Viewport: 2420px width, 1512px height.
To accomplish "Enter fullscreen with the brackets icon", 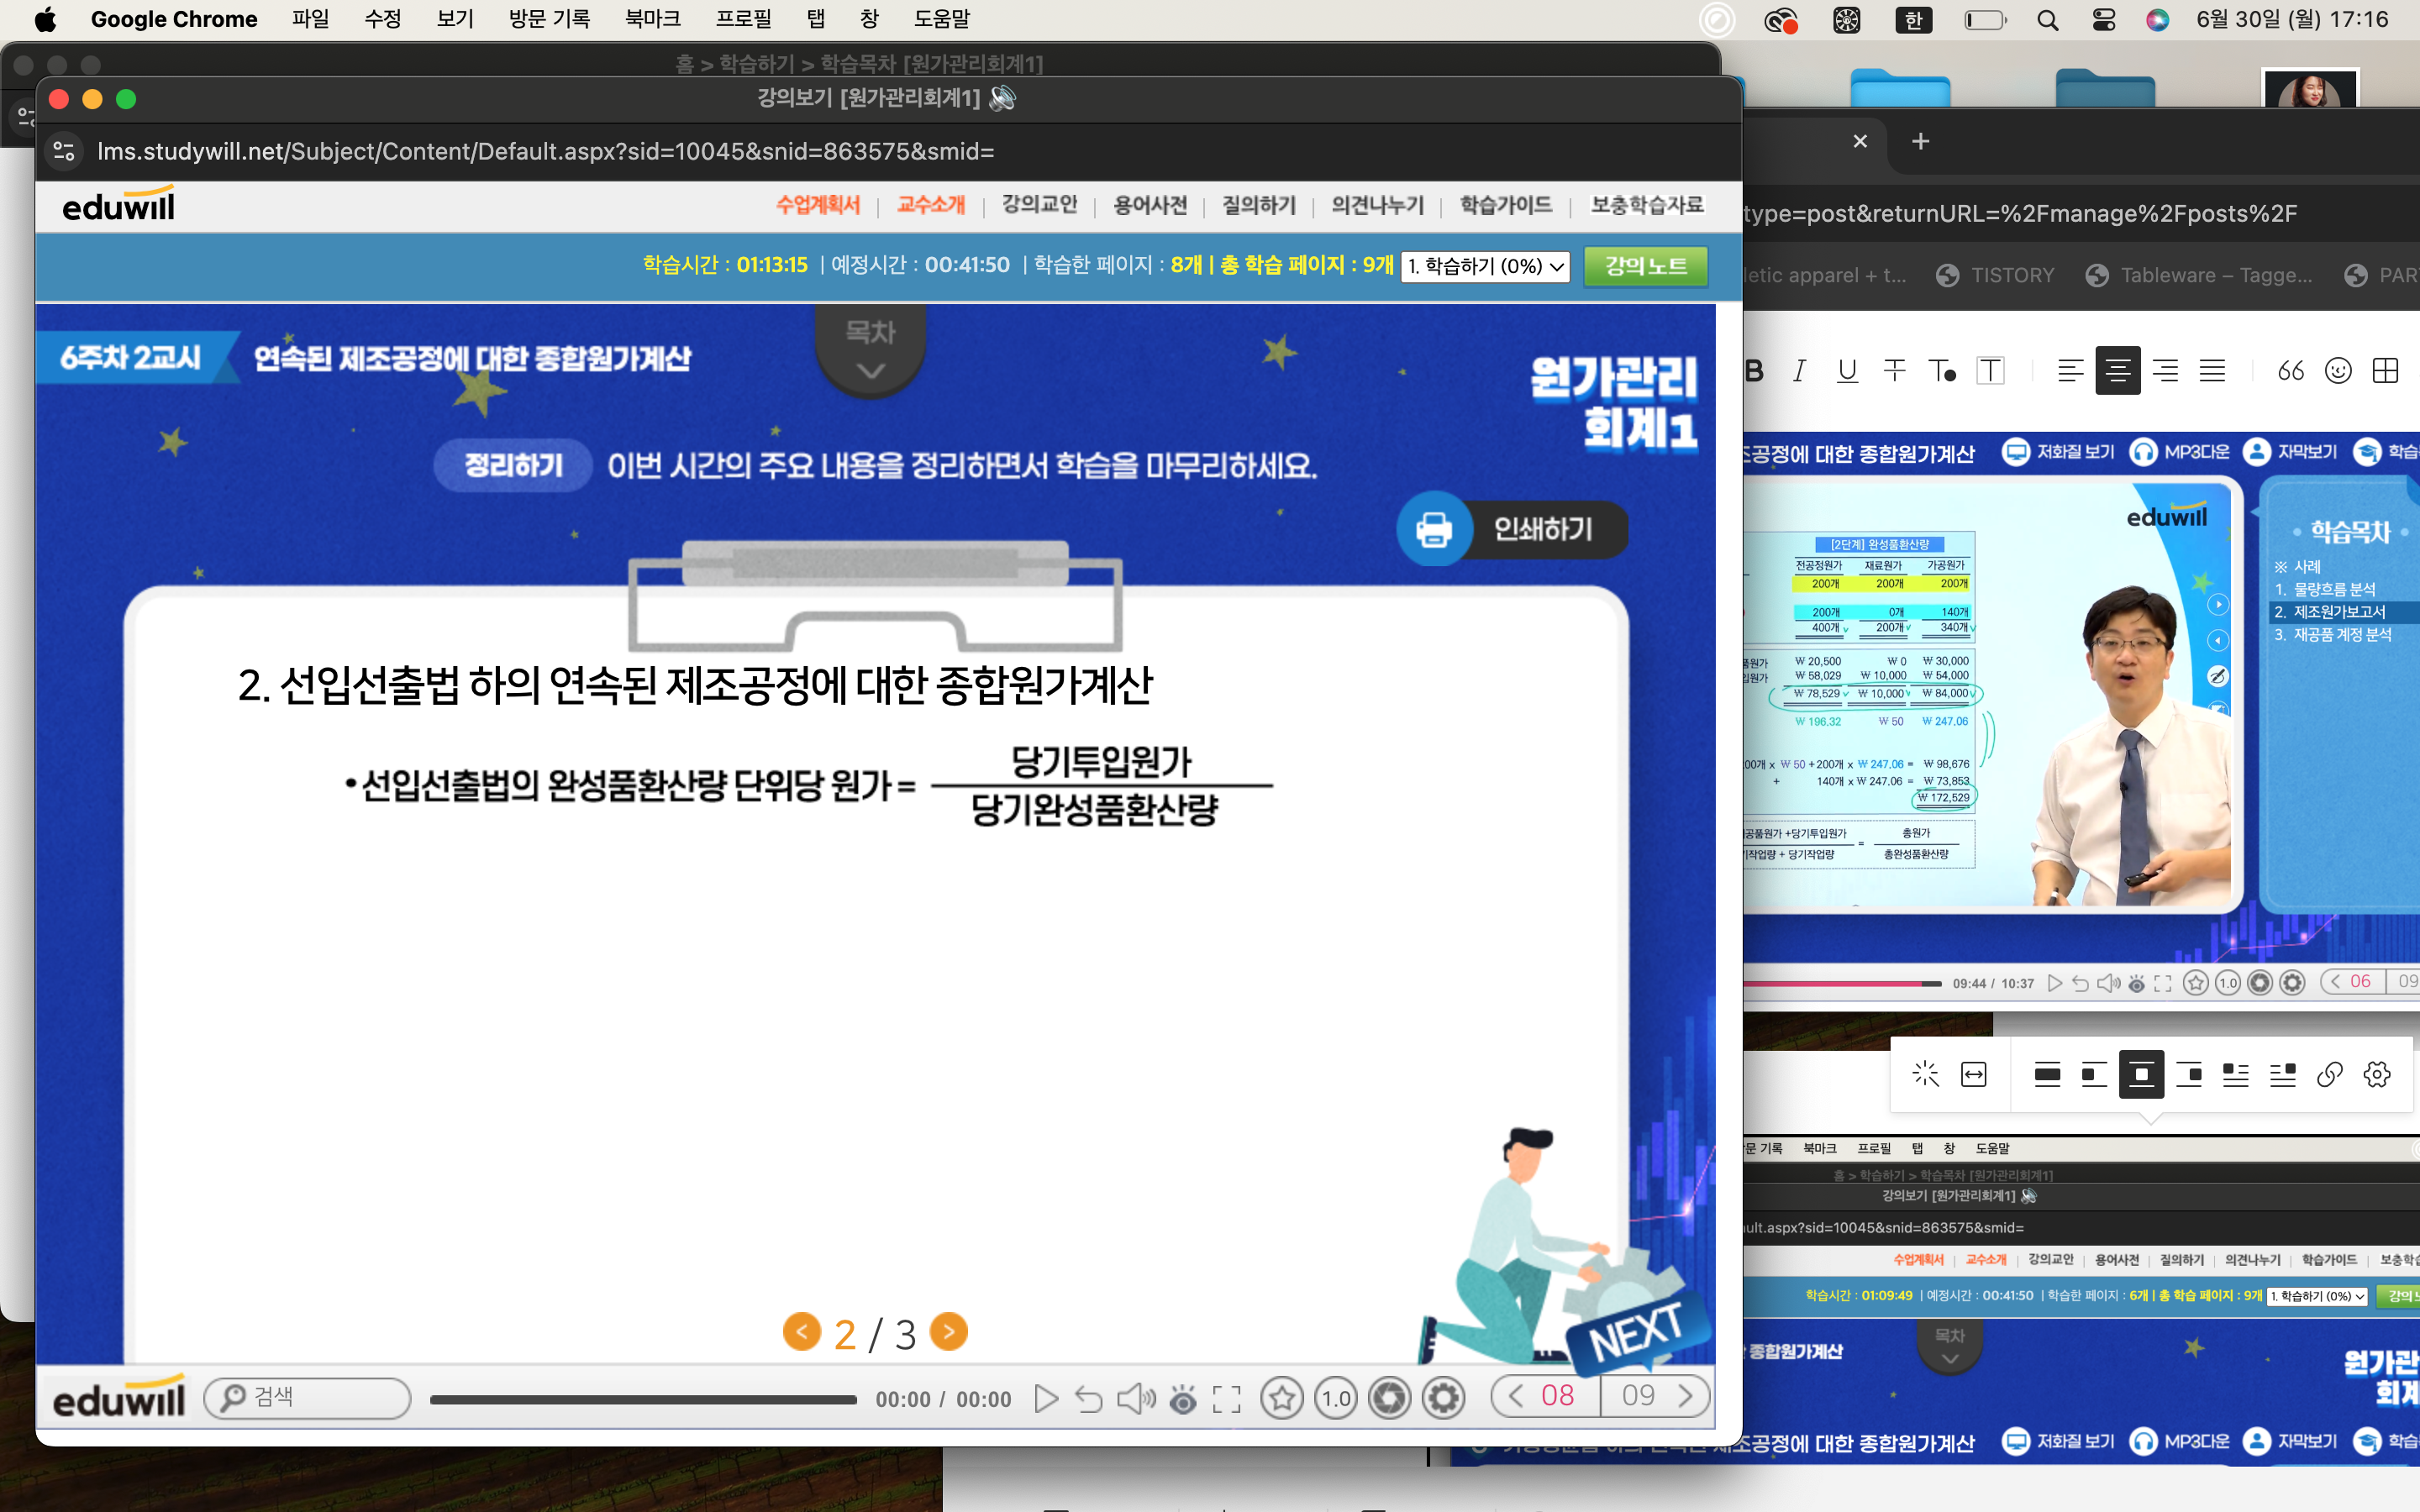I will click(x=1226, y=1398).
